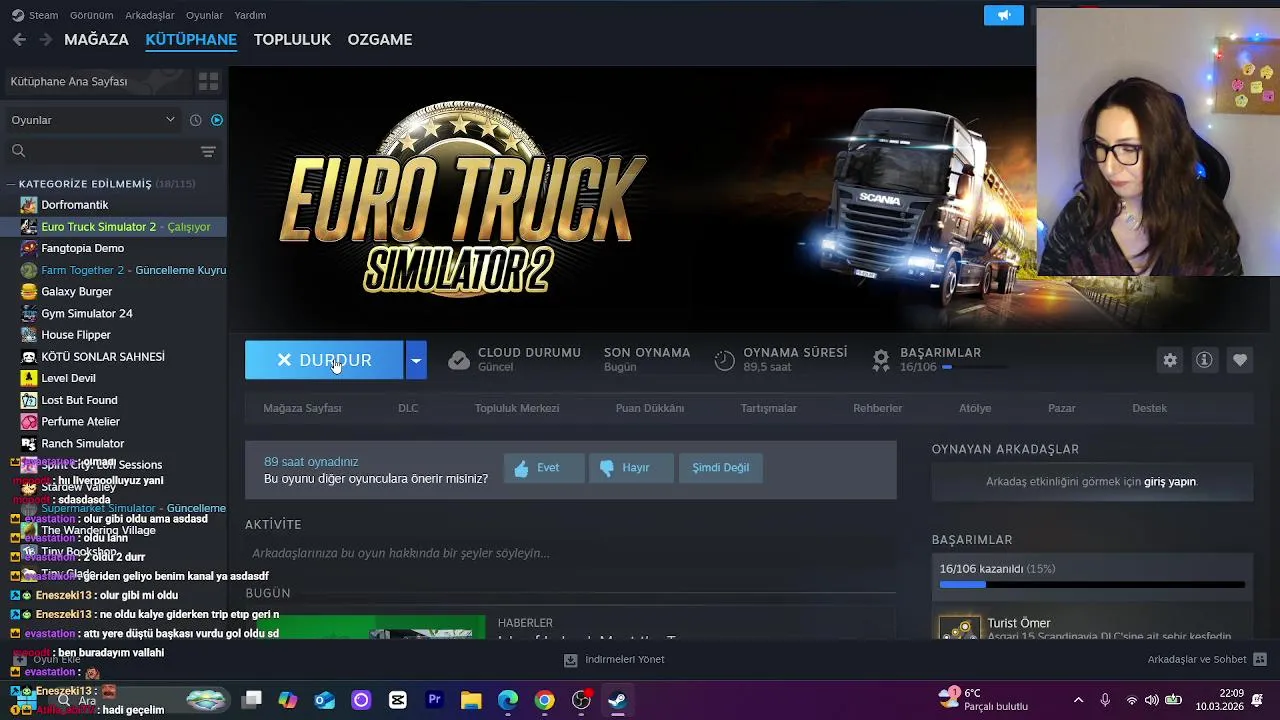1280x720 pixels.
Task: Click the Steam logo in menu bar
Action: point(18,15)
